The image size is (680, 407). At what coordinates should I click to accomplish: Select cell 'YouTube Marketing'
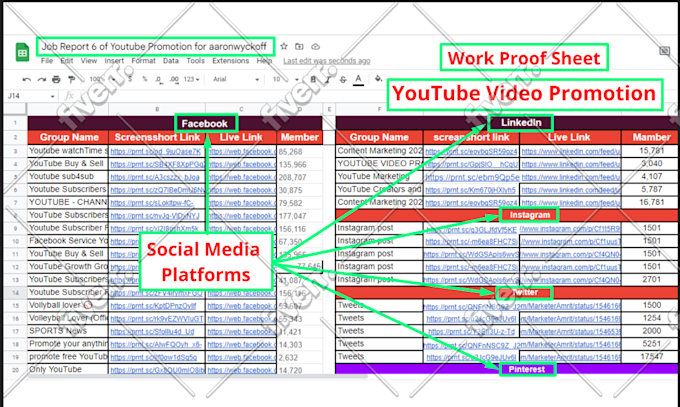pos(379,177)
